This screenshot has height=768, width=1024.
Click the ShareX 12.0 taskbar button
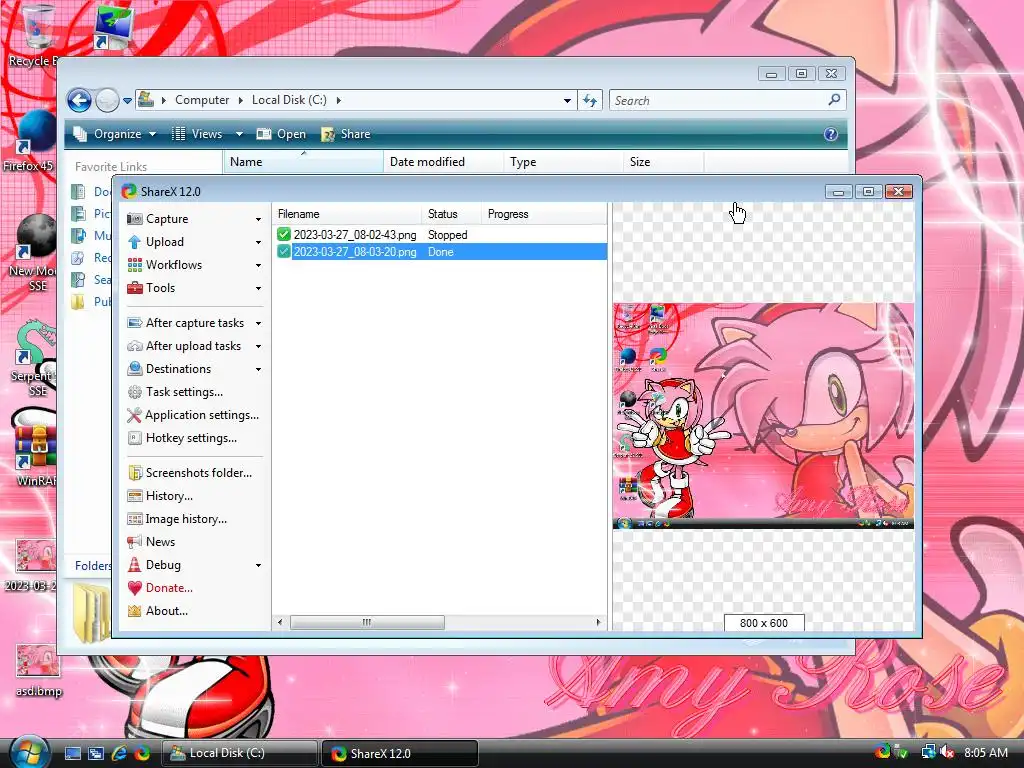click(x=400, y=753)
